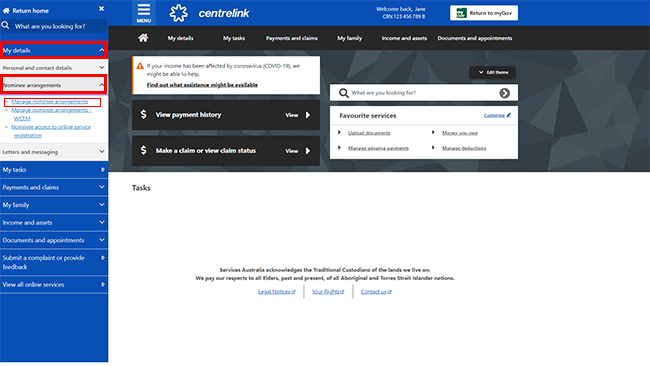Click Customise link in Favourite services

coord(494,116)
